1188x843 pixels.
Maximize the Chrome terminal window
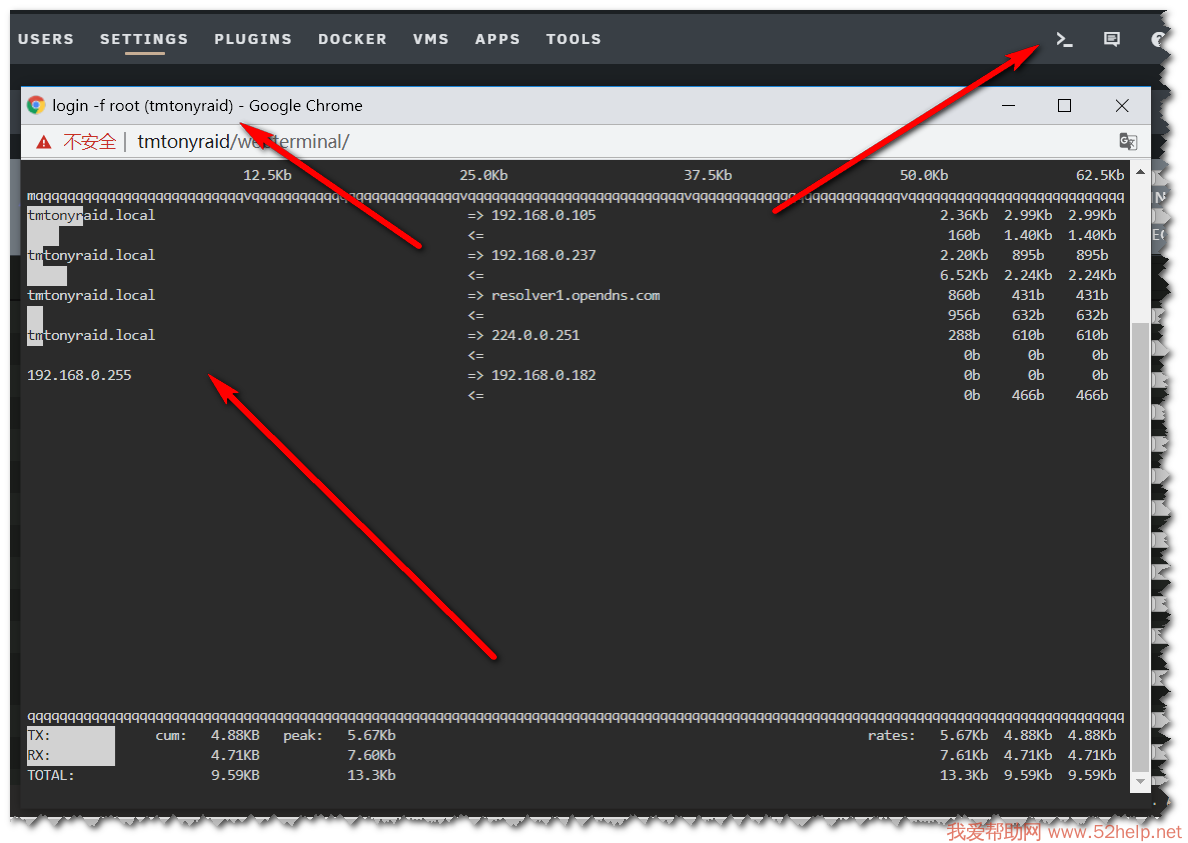1064,105
